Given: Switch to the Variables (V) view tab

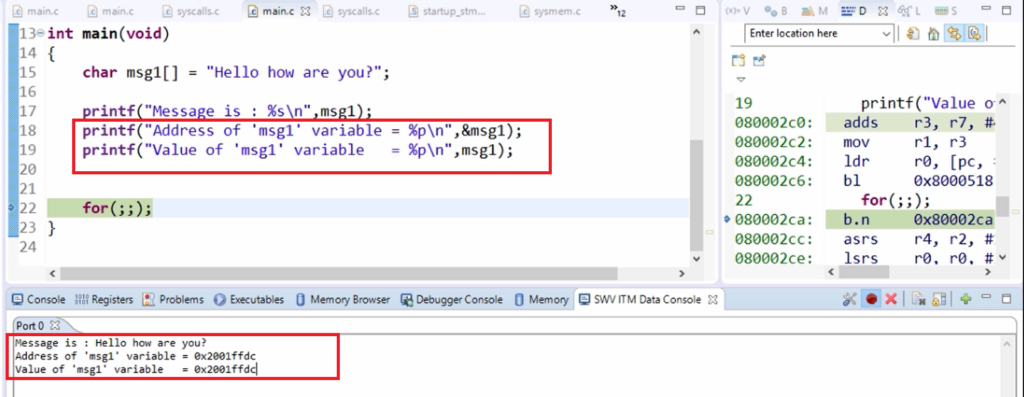Looking at the screenshot, I should pos(738,11).
